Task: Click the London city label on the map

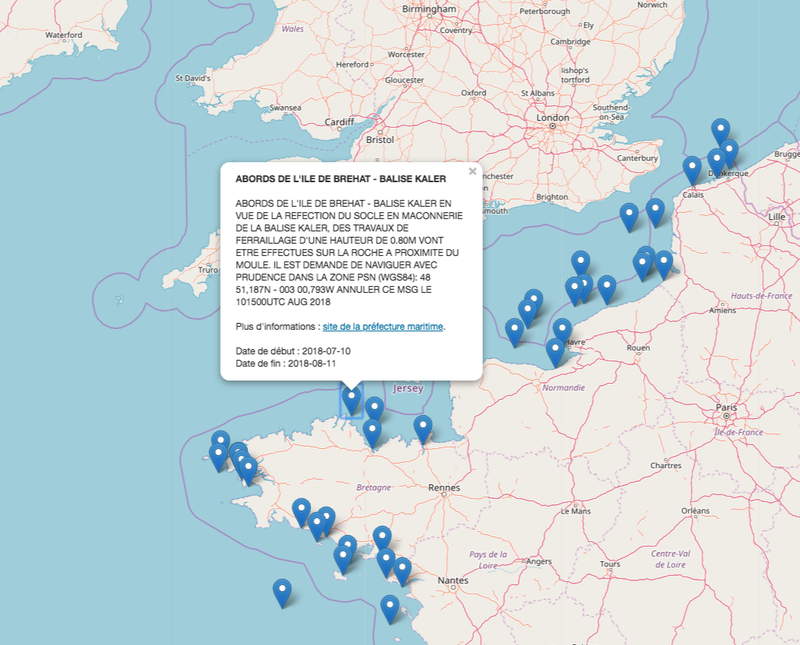Action: (553, 117)
